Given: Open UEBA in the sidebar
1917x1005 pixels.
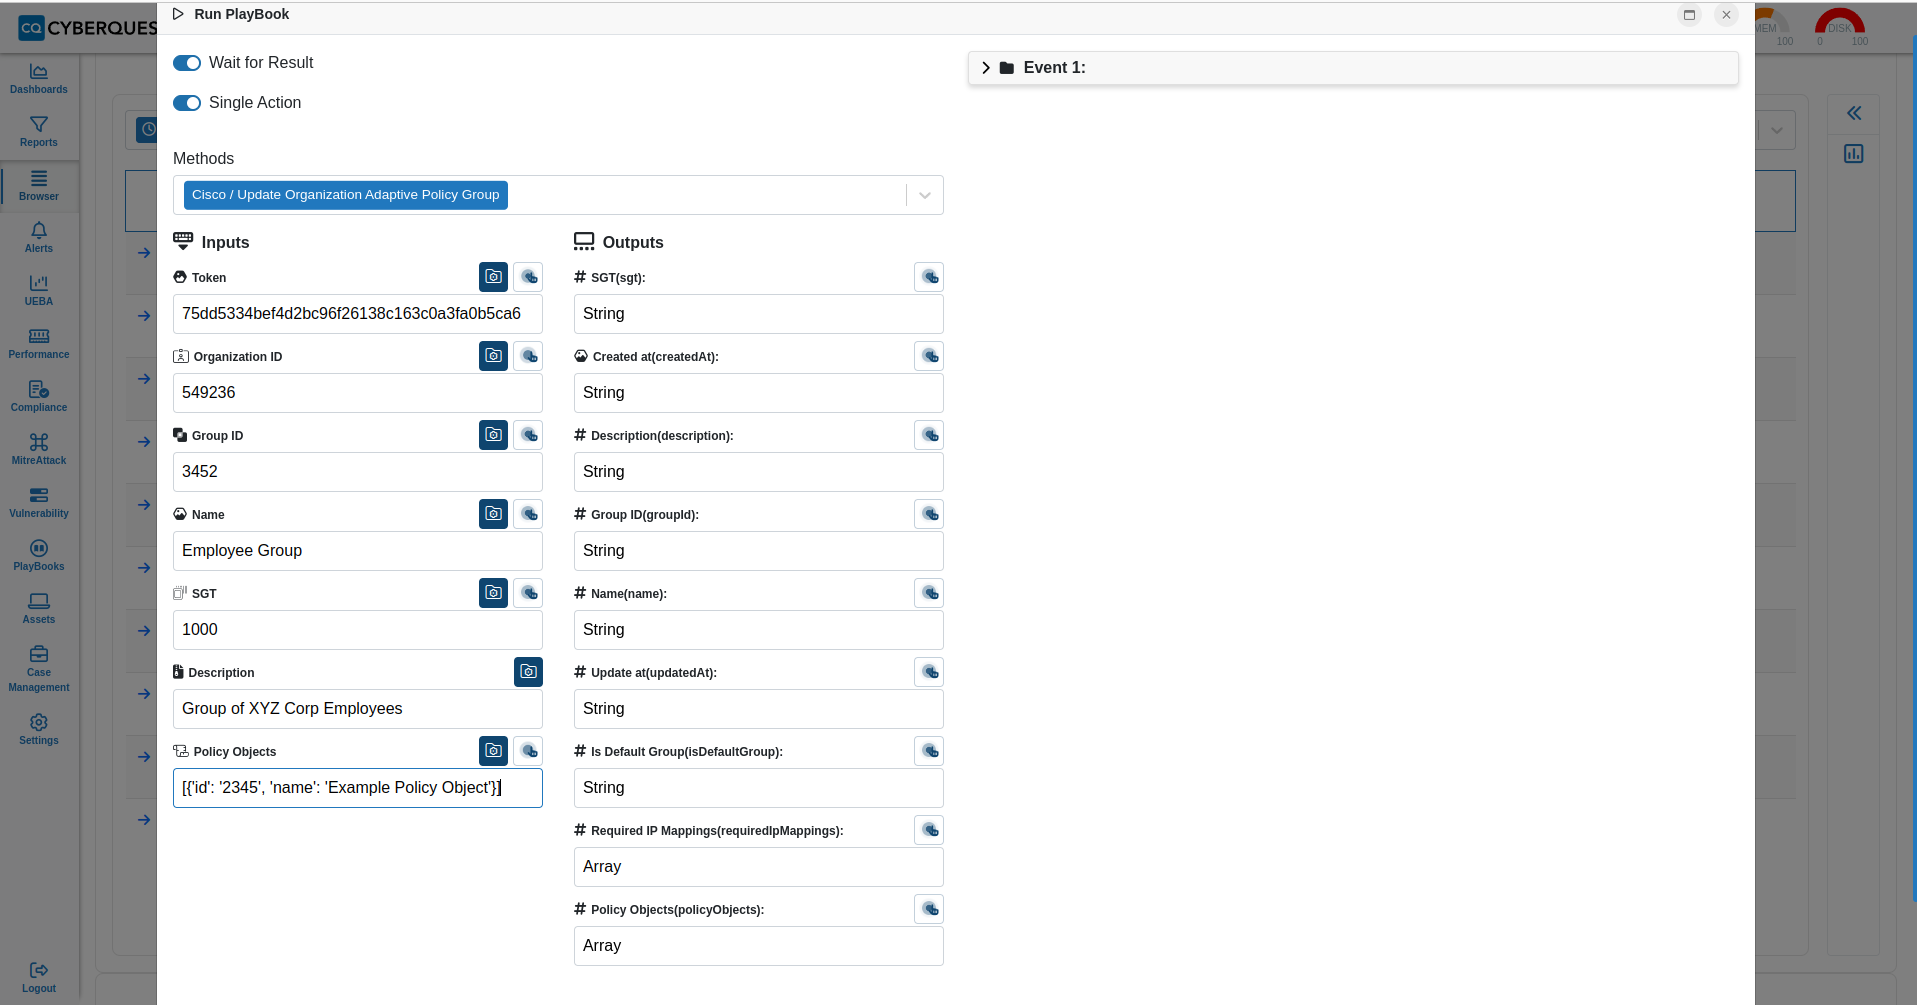Looking at the screenshot, I should tap(39, 291).
